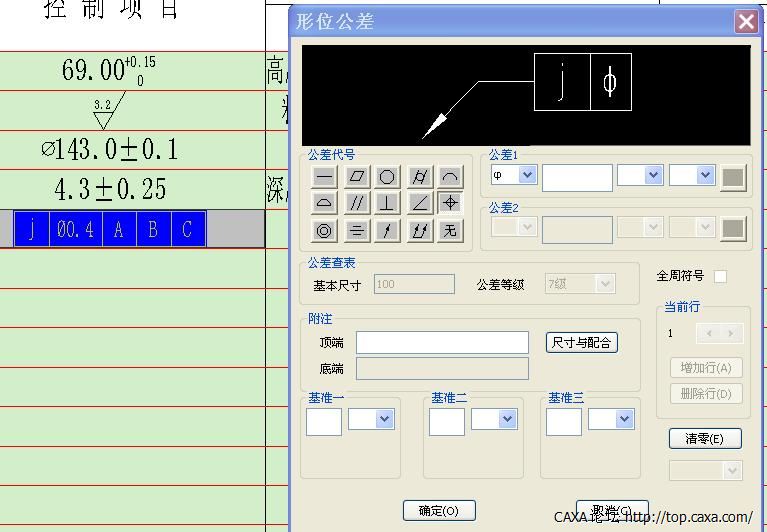Viewport: 767px width, 532px height.
Task: Select the parallelism double-slash symbol
Action: tap(356, 203)
